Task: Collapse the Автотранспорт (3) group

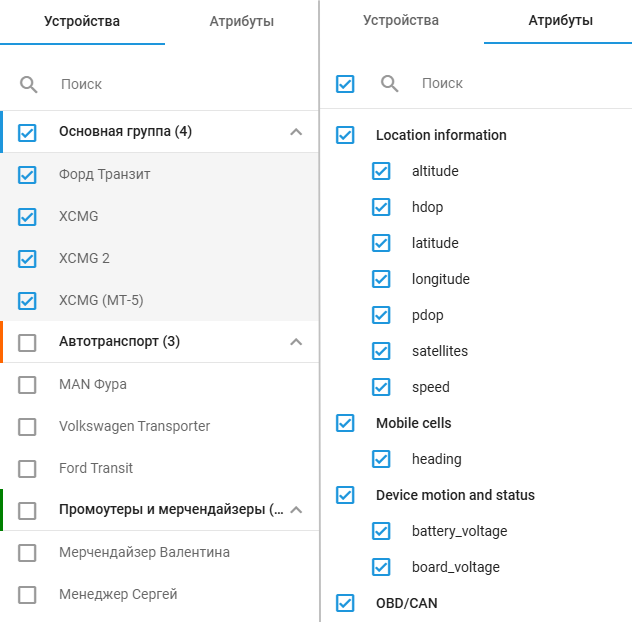Action: coord(295,342)
